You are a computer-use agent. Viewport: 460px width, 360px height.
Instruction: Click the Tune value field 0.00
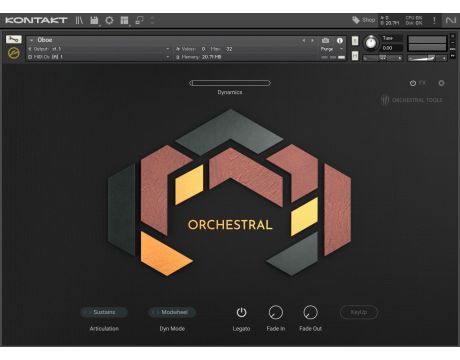(392, 48)
